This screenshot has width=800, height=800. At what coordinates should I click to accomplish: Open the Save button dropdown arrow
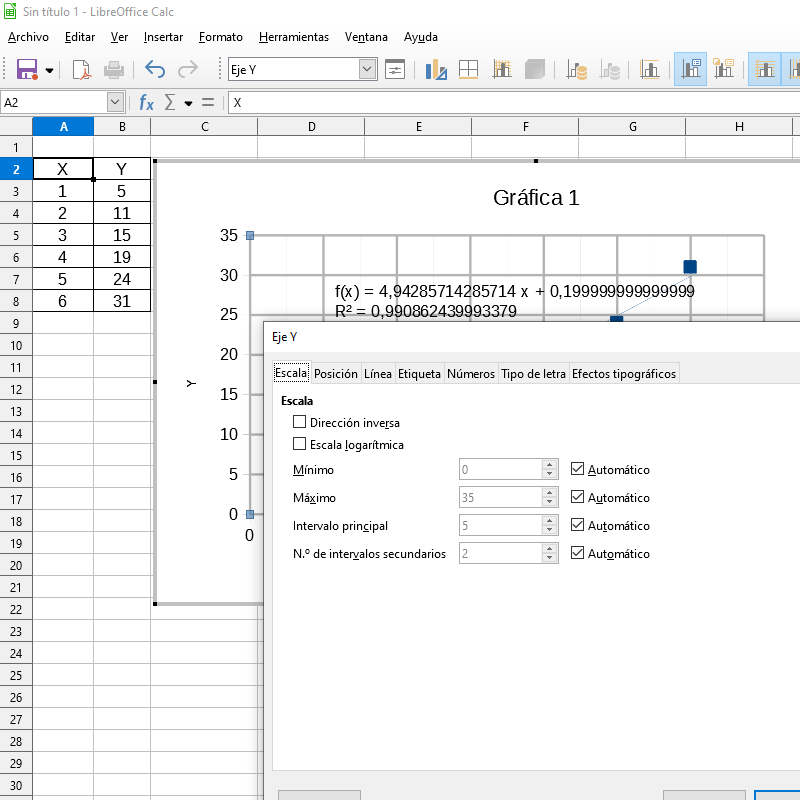(x=49, y=70)
